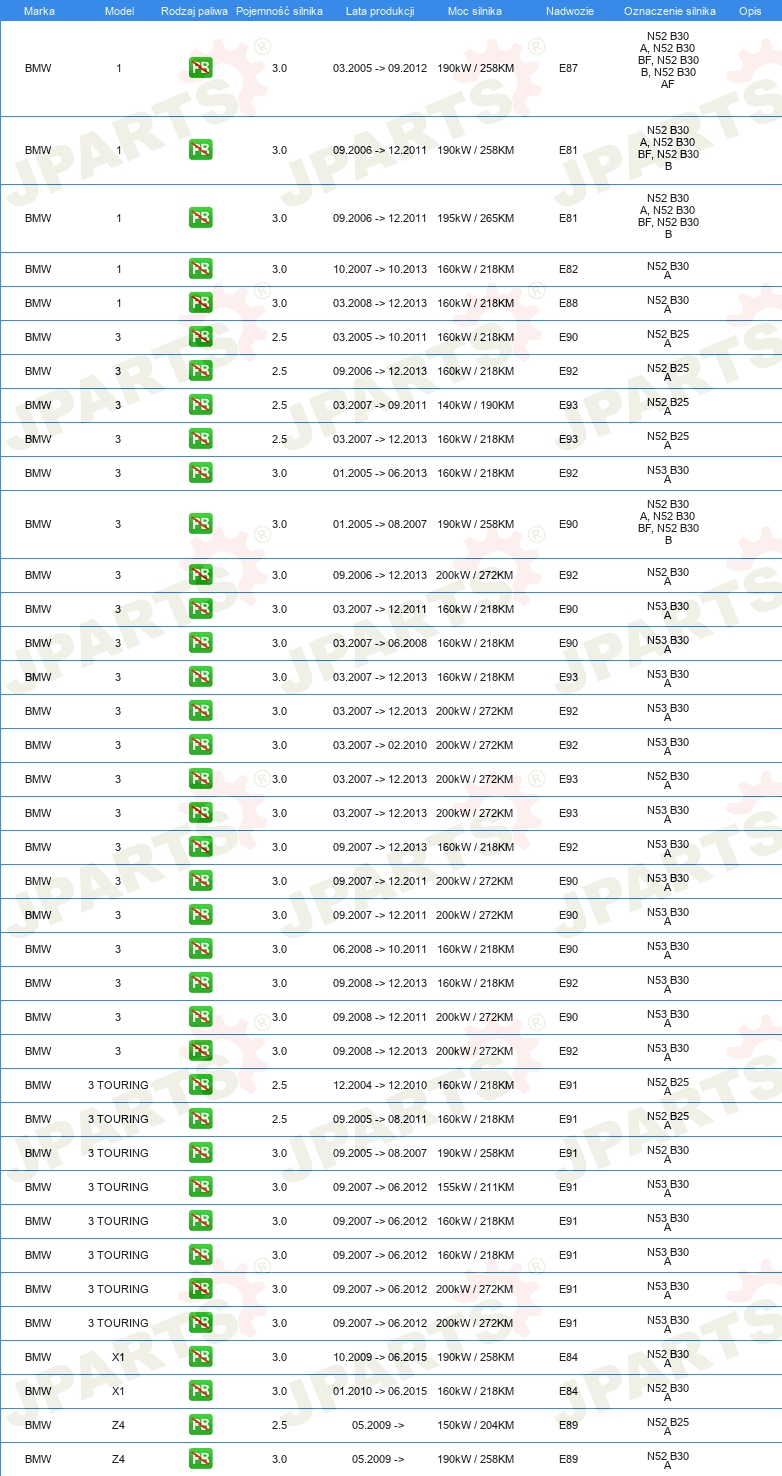Image resolution: width=782 pixels, height=1476 pixels.
Task: Select the petrol icon in the E88 row
Action: click(200, 303)
